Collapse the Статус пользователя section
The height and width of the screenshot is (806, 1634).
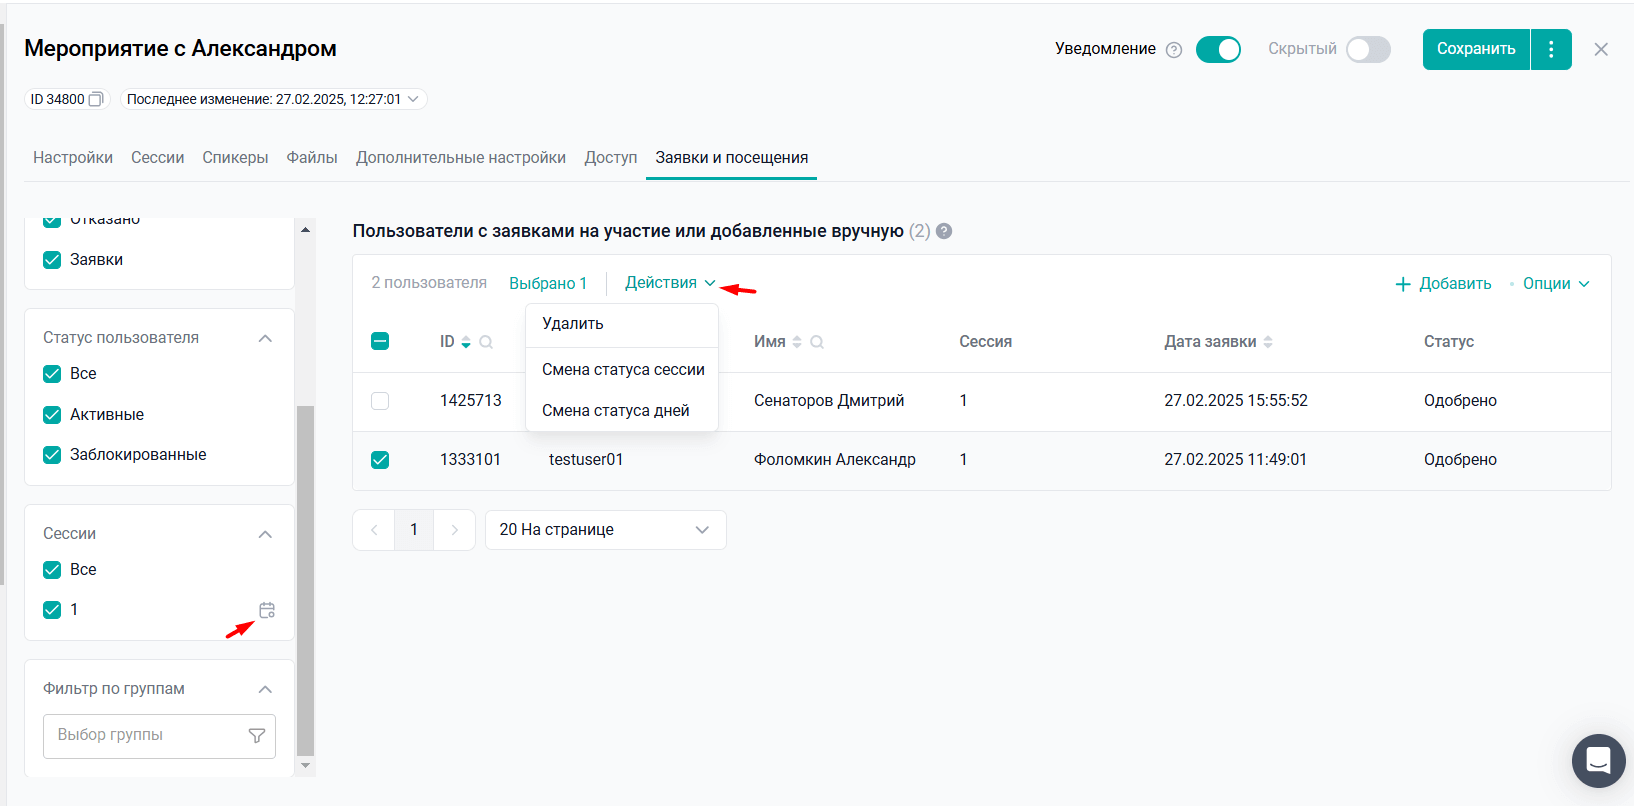click(x=265, y=338)
